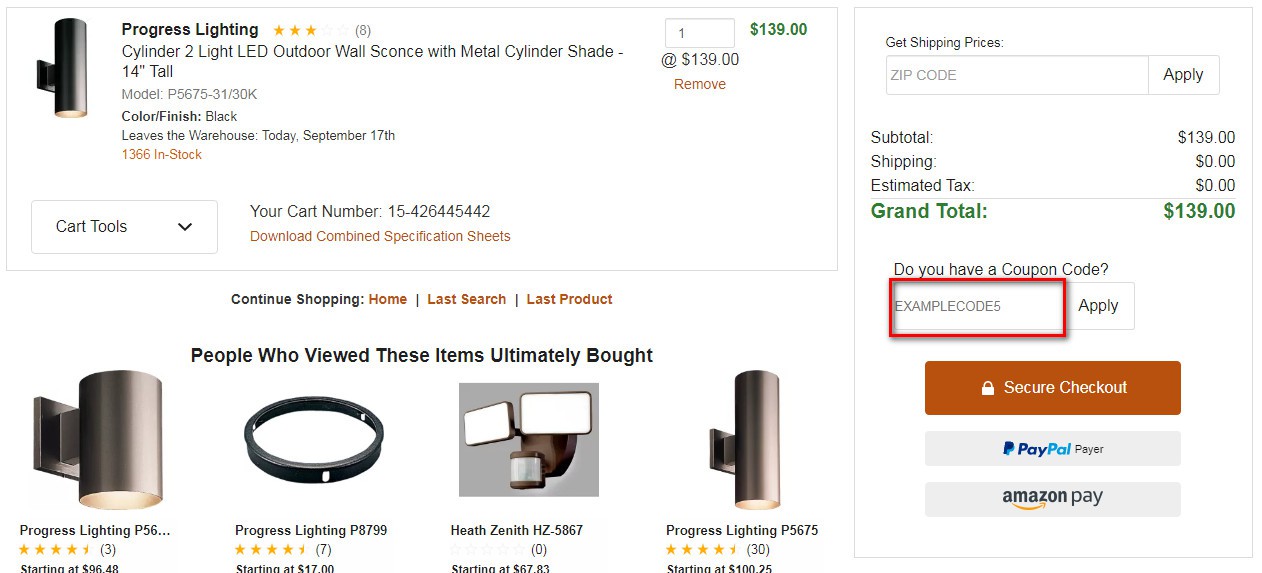
Task: Click the ZIP CODE input field
Action: point(1016,75)
